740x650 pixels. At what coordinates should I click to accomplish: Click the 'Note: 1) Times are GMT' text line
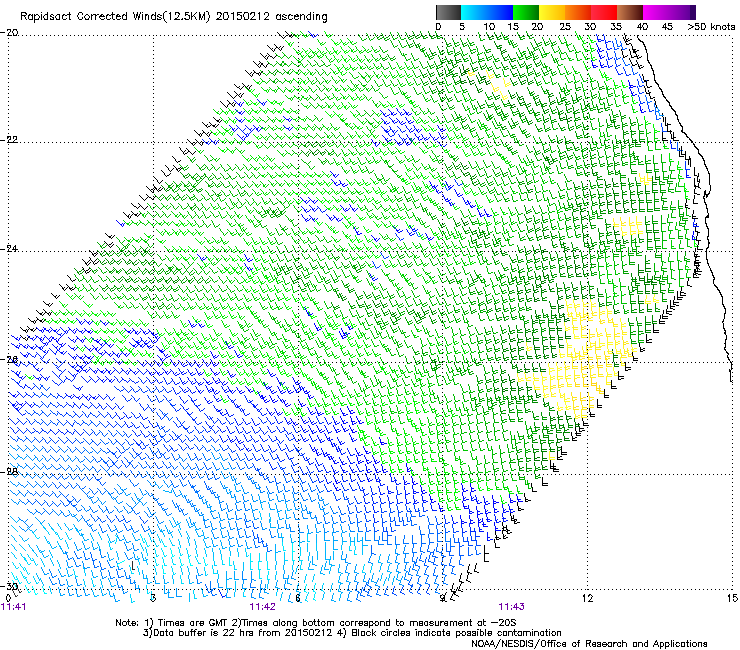[316, 623]
